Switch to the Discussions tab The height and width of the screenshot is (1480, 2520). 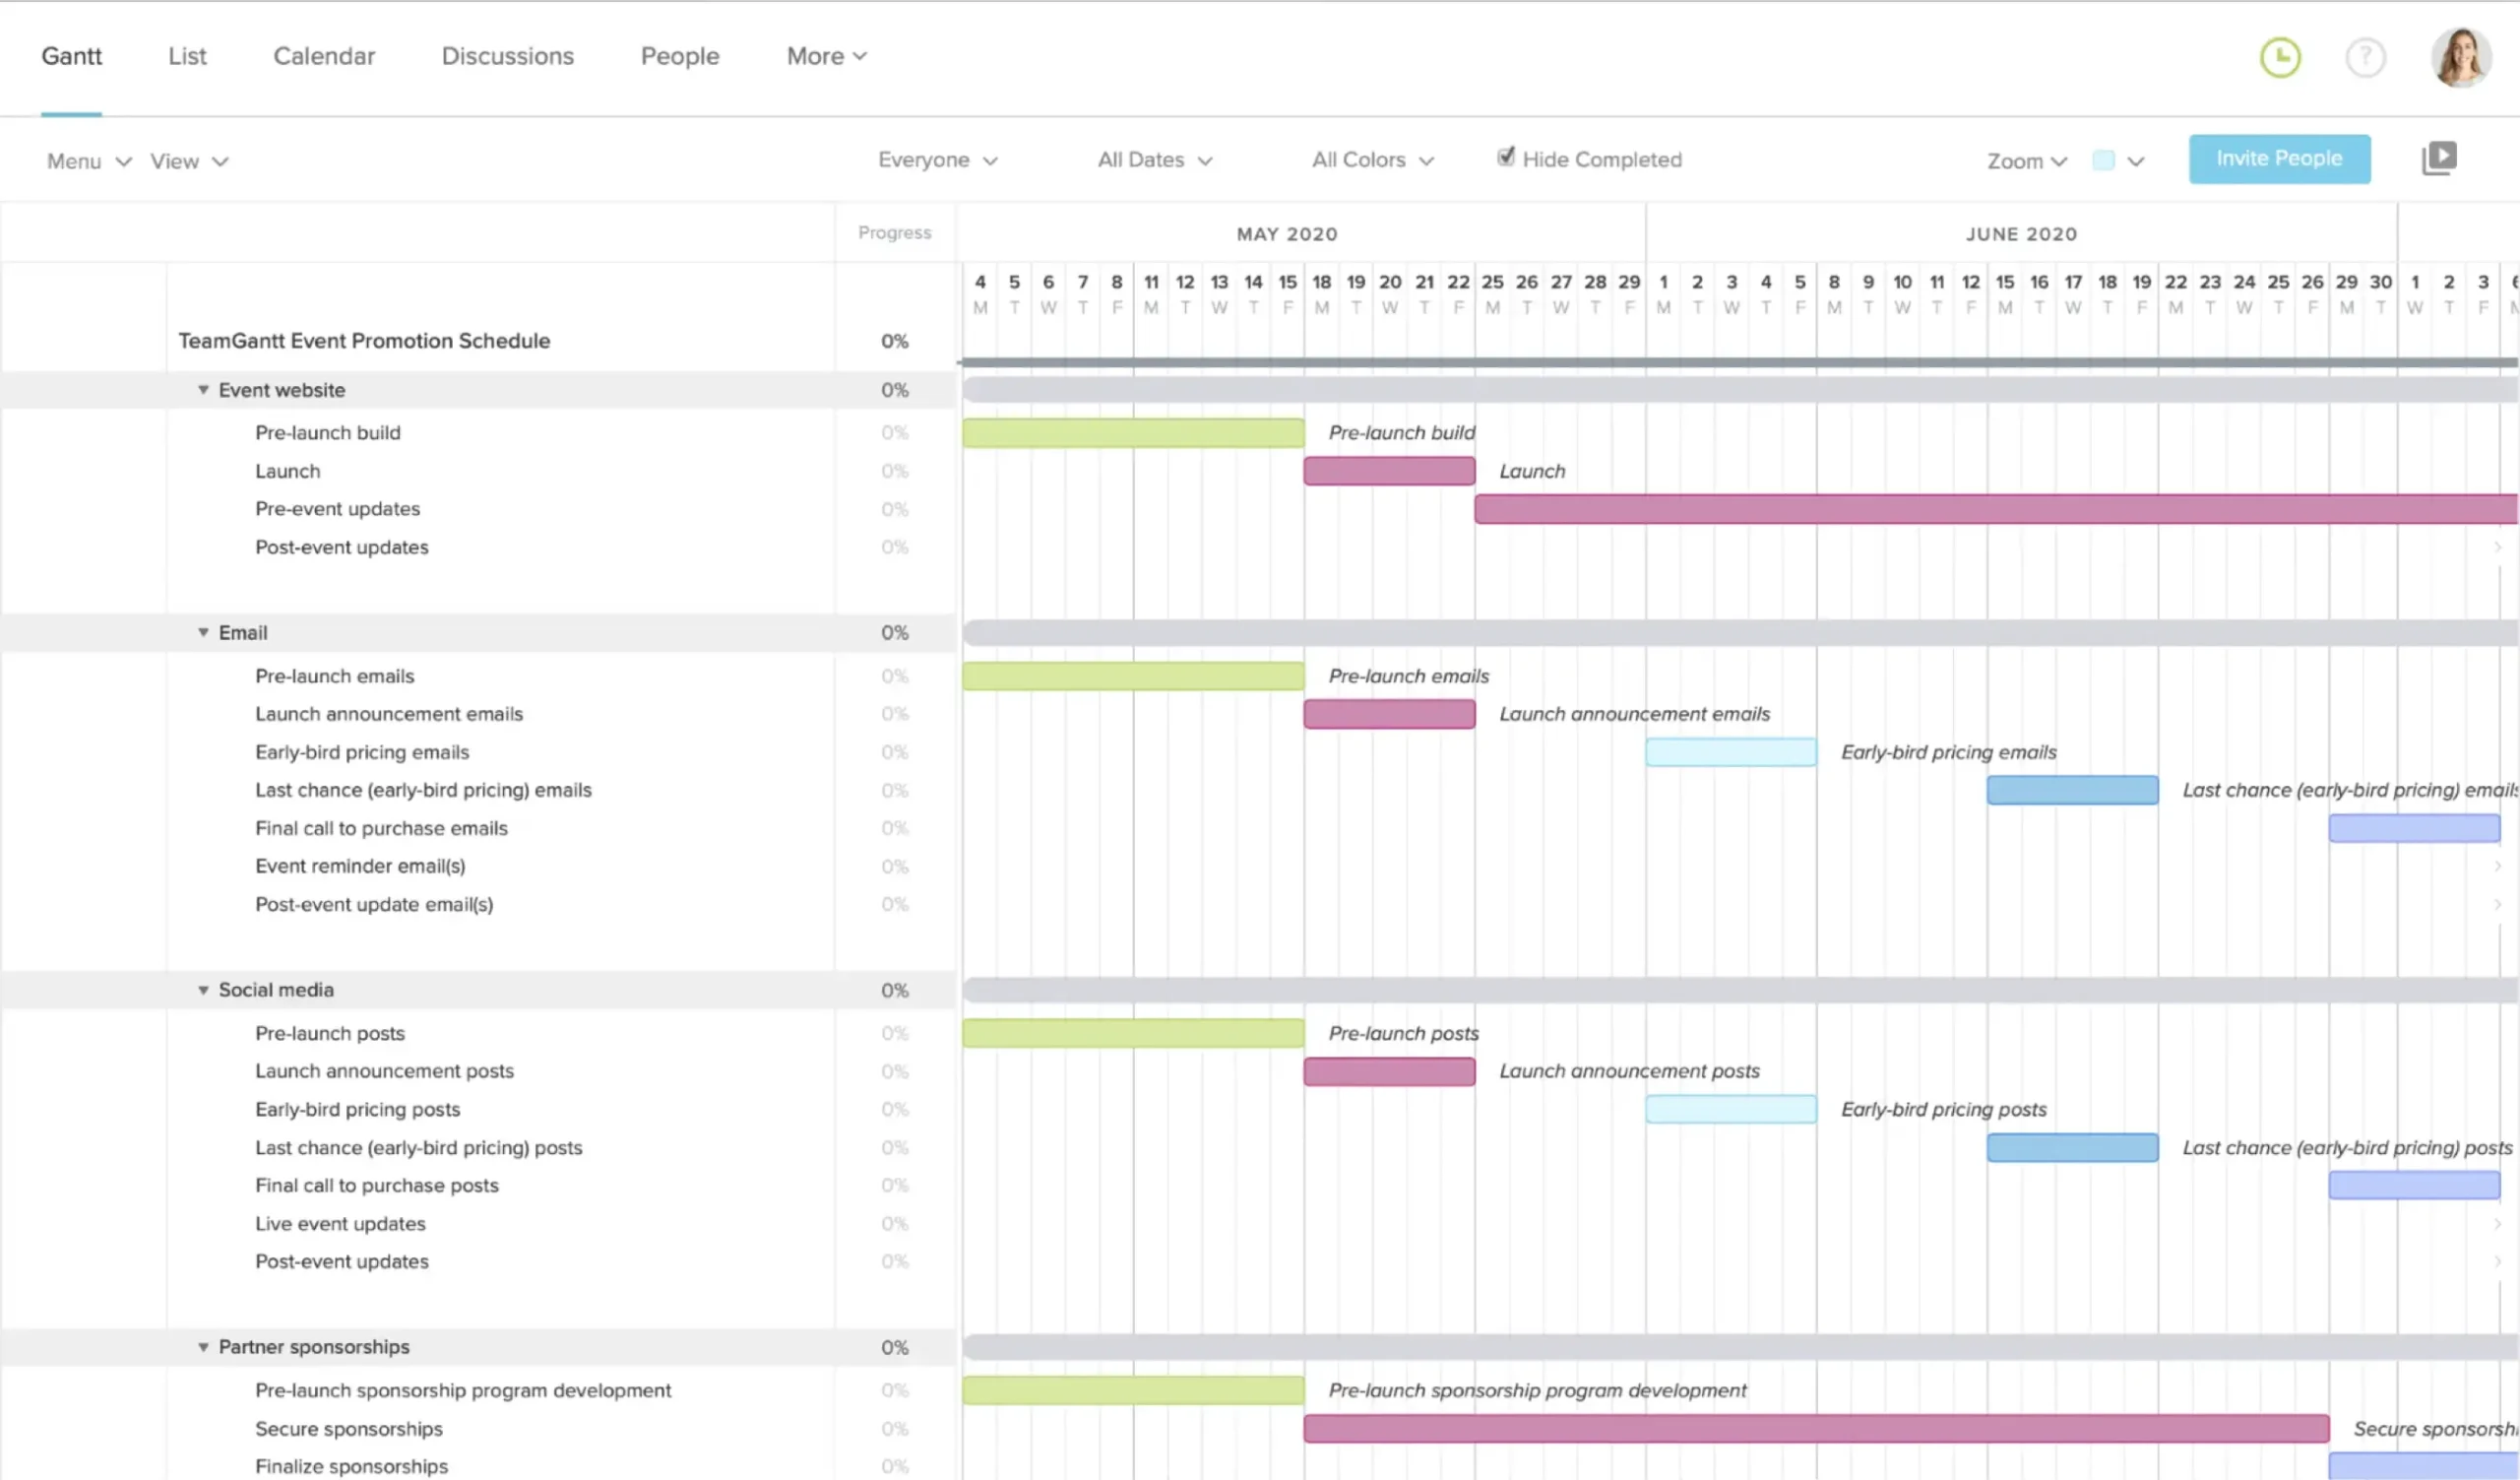(x=507, y=56)
